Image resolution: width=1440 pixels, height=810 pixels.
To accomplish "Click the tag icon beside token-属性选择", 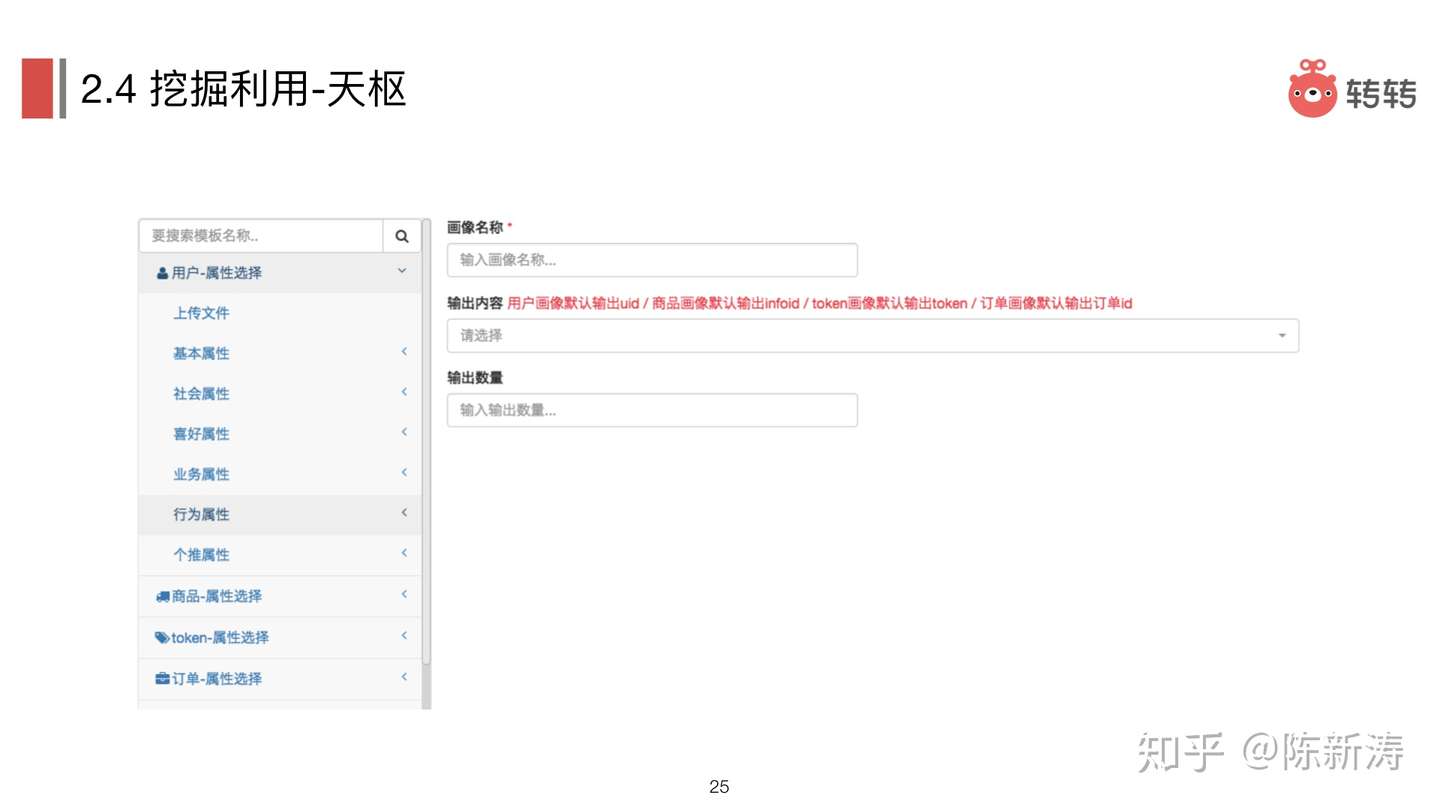I will pyautogui.click(x=162, y=637).
